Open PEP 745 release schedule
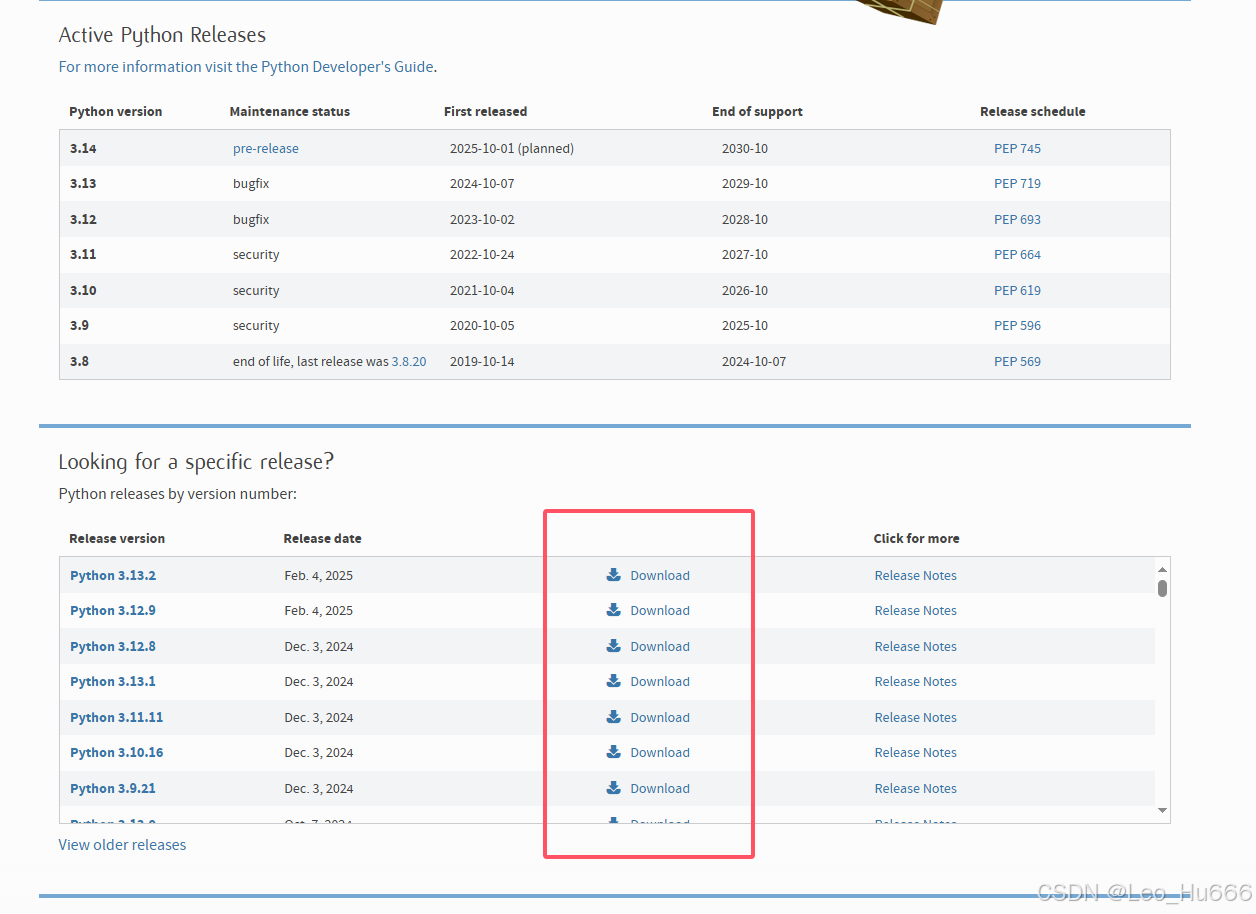The width and height of the screenshot is (1256, 914). (1017, 148)
